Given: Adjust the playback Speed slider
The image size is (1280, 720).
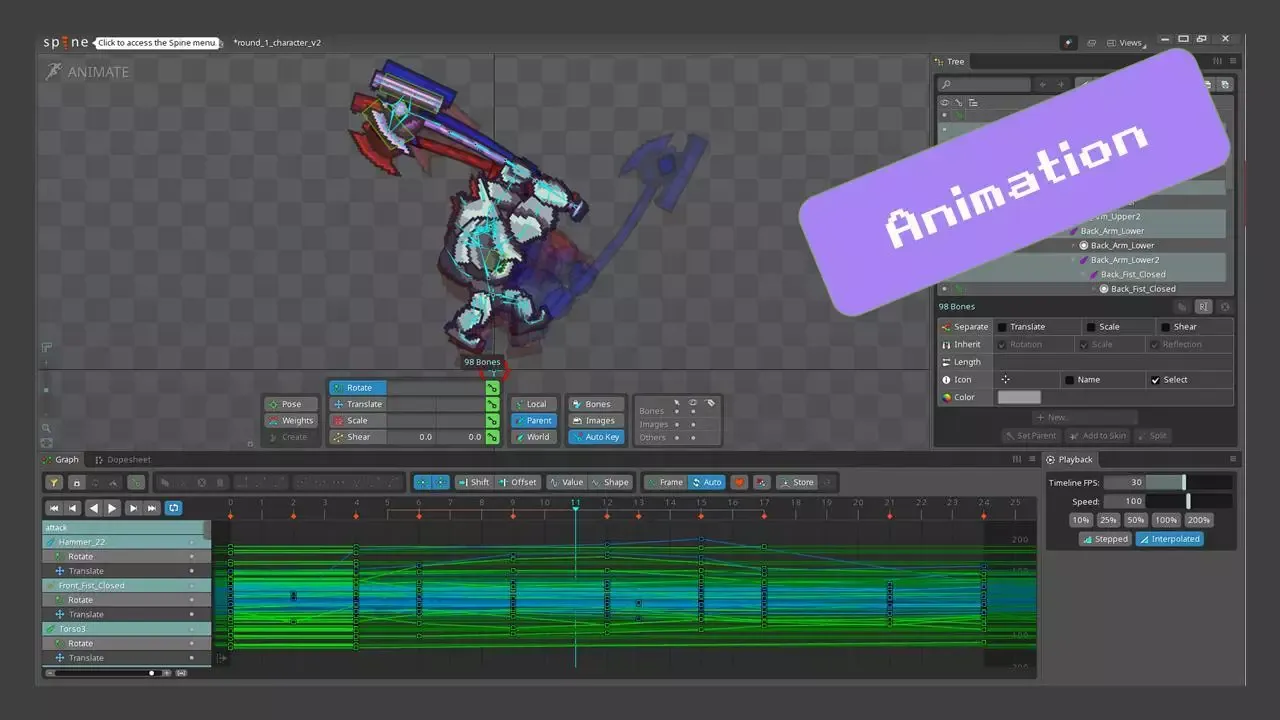Looking at the screenshot, I should 1189,501.
